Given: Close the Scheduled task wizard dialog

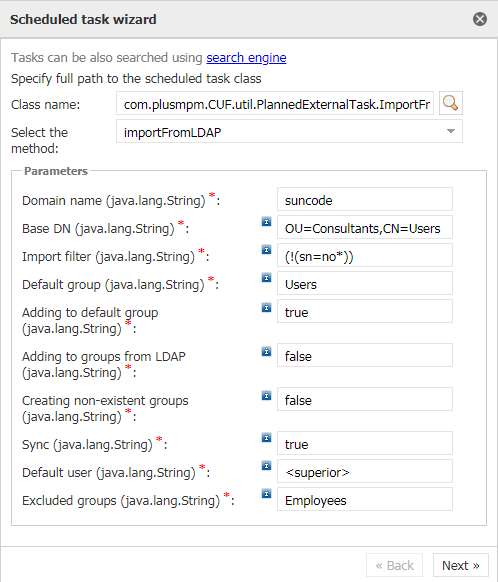Looking at the screenshot, I should [480, 19].
